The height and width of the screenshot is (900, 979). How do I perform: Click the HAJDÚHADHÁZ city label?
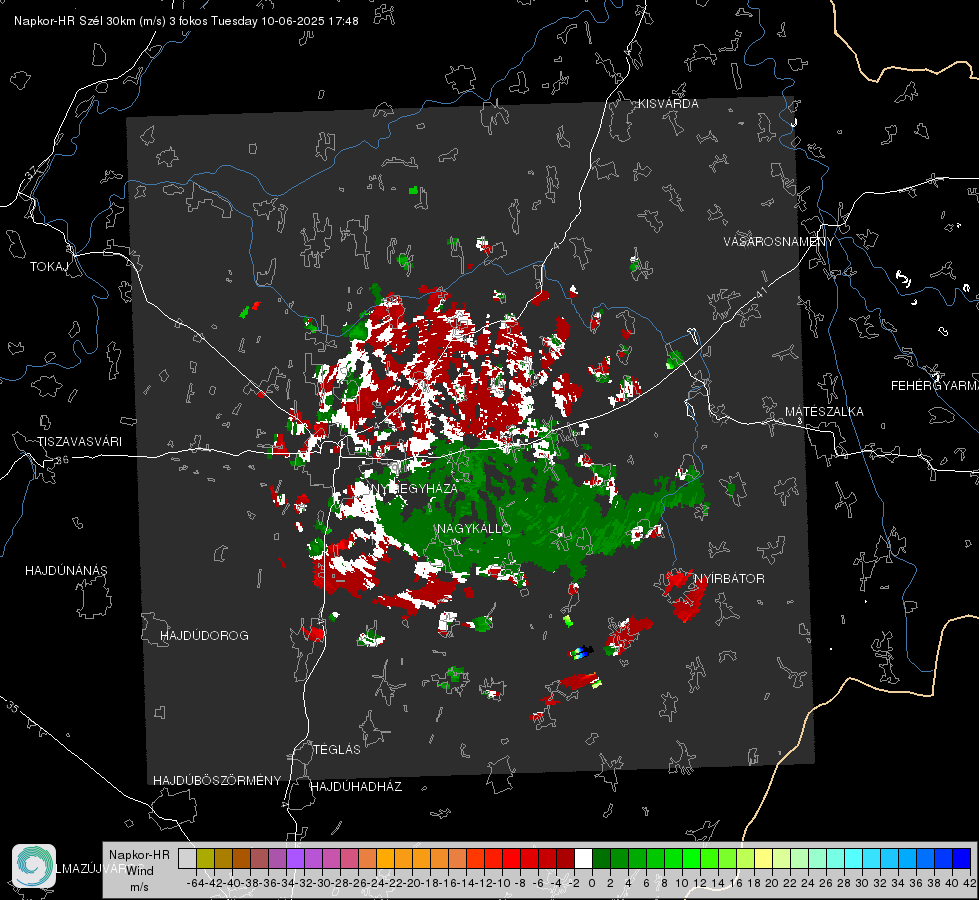click(356, 786)
